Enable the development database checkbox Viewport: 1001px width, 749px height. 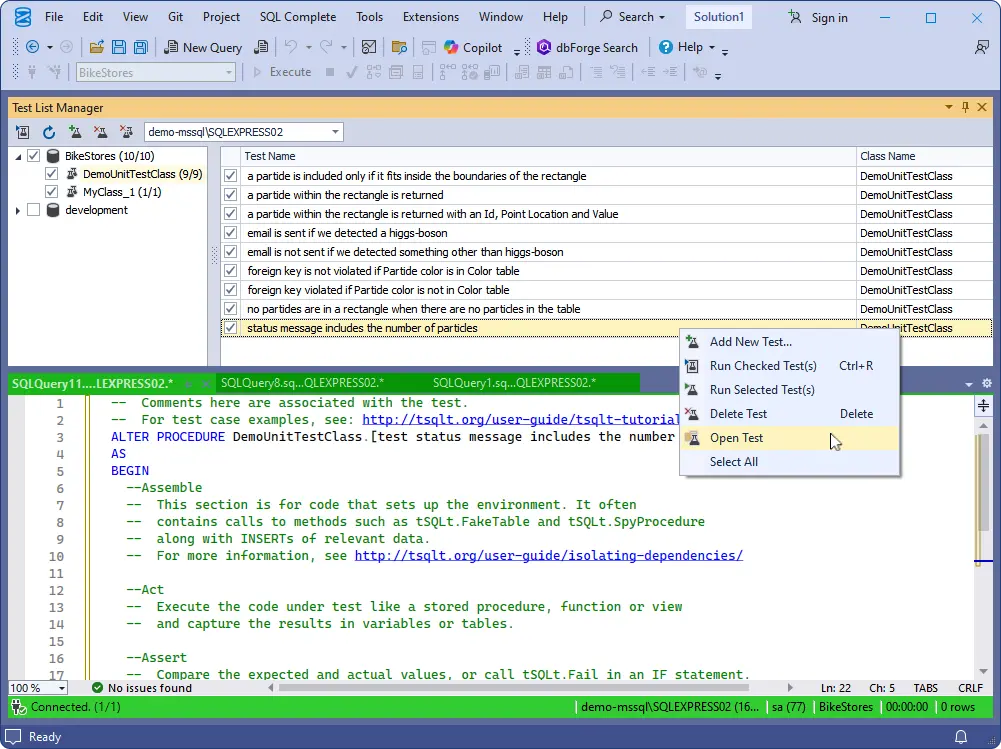pos(32,209)
